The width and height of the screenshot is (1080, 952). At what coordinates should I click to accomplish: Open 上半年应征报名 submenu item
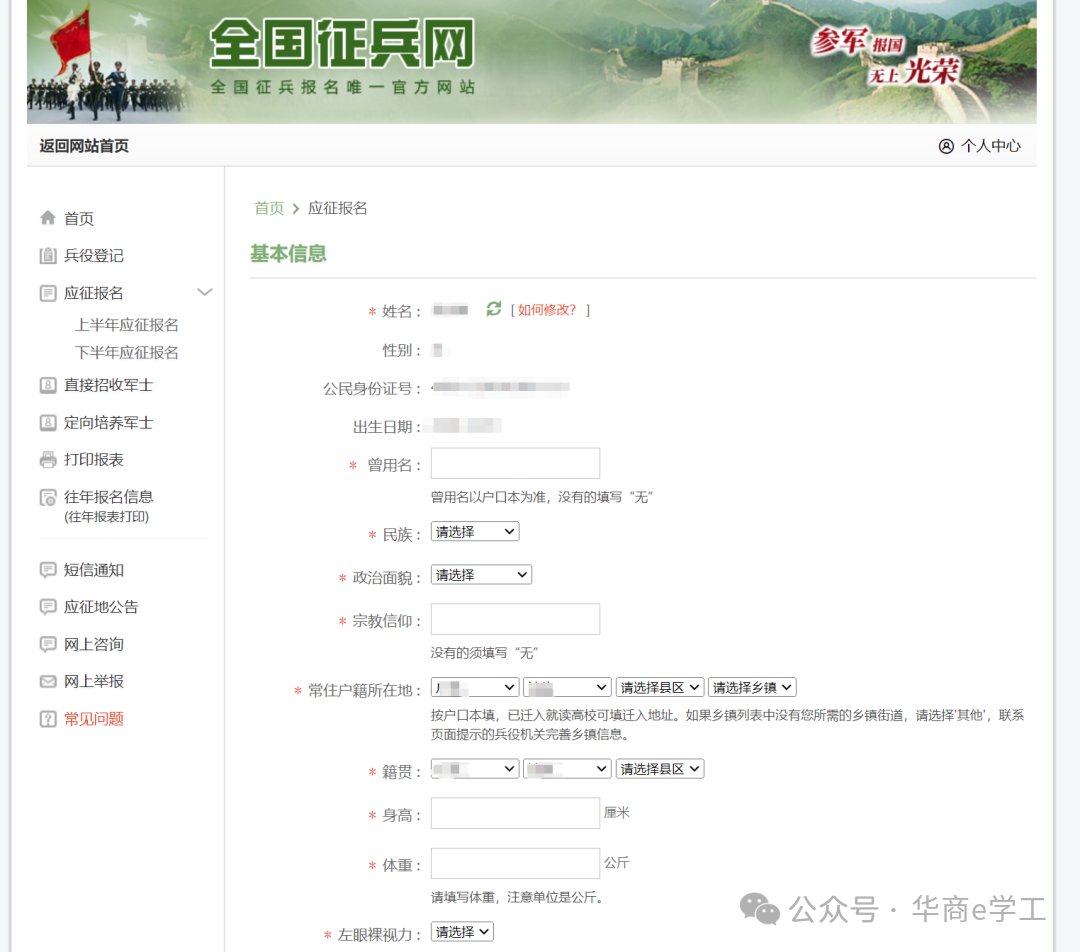click(x=127, y=325)
